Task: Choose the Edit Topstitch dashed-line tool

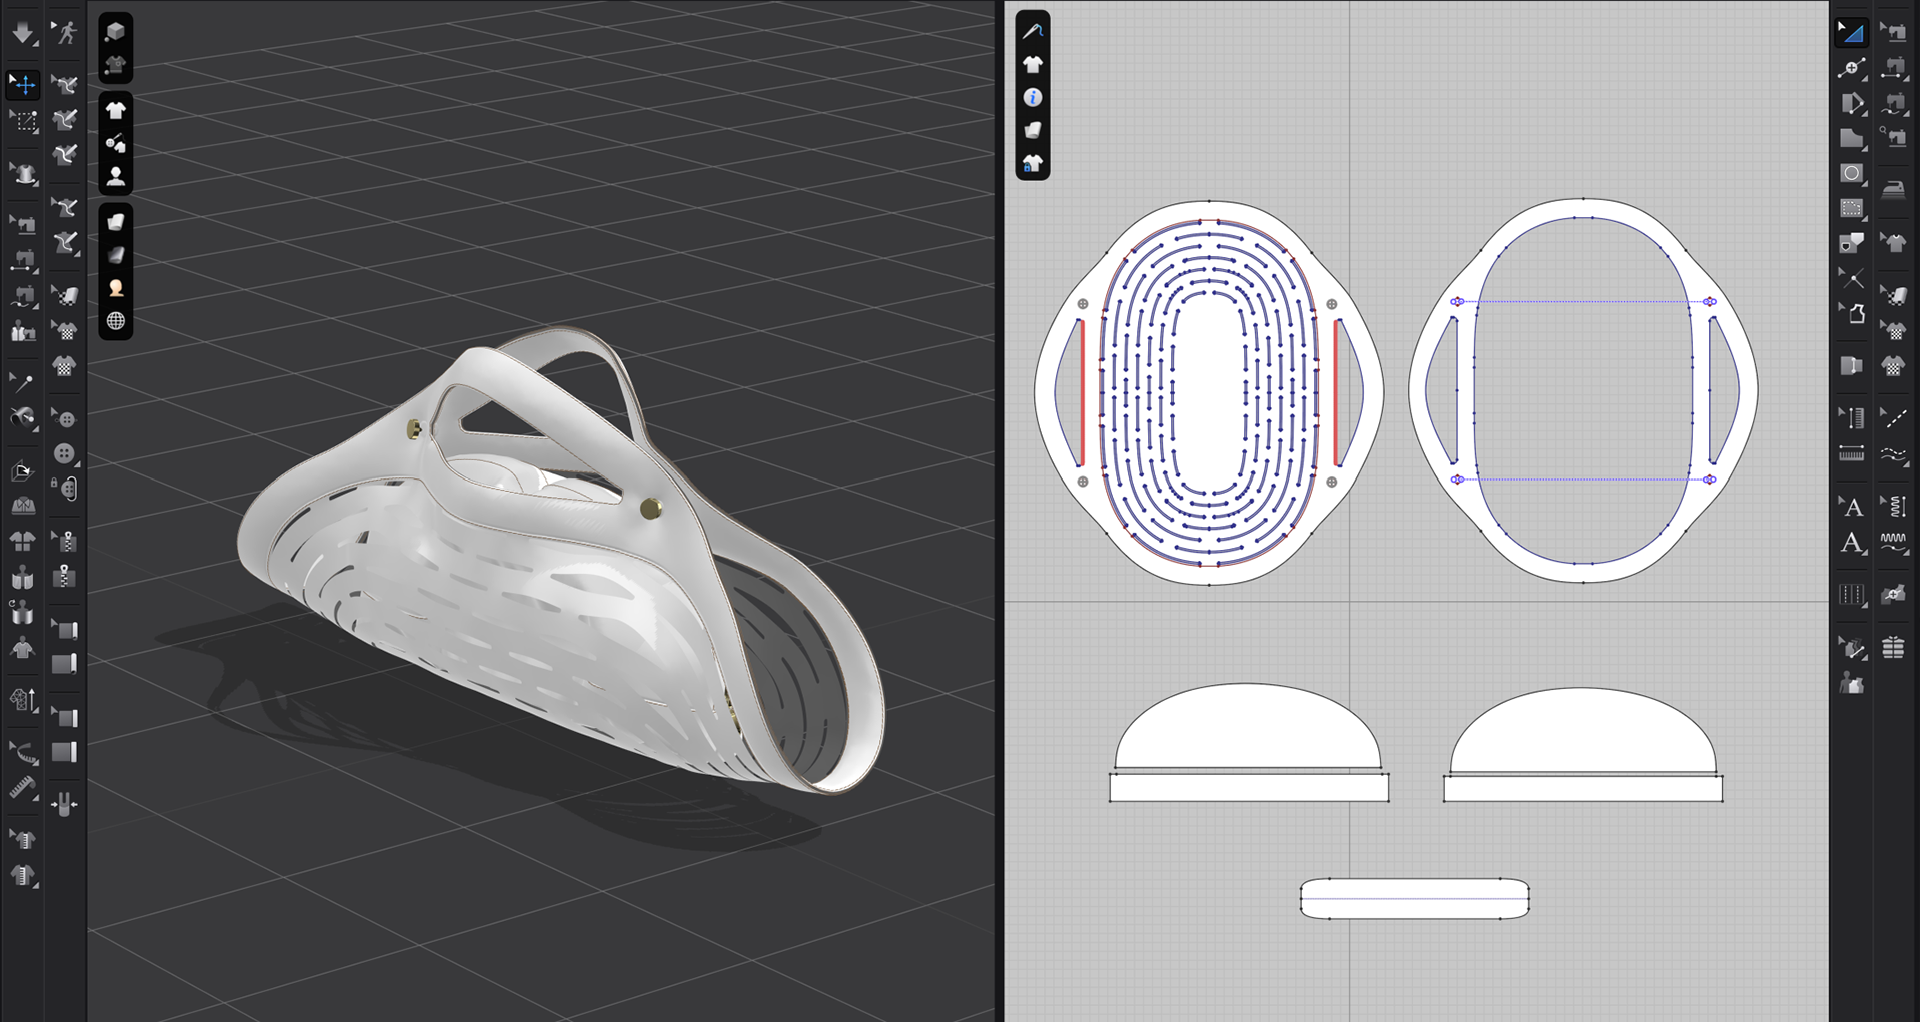Action: click(1894, 418)
